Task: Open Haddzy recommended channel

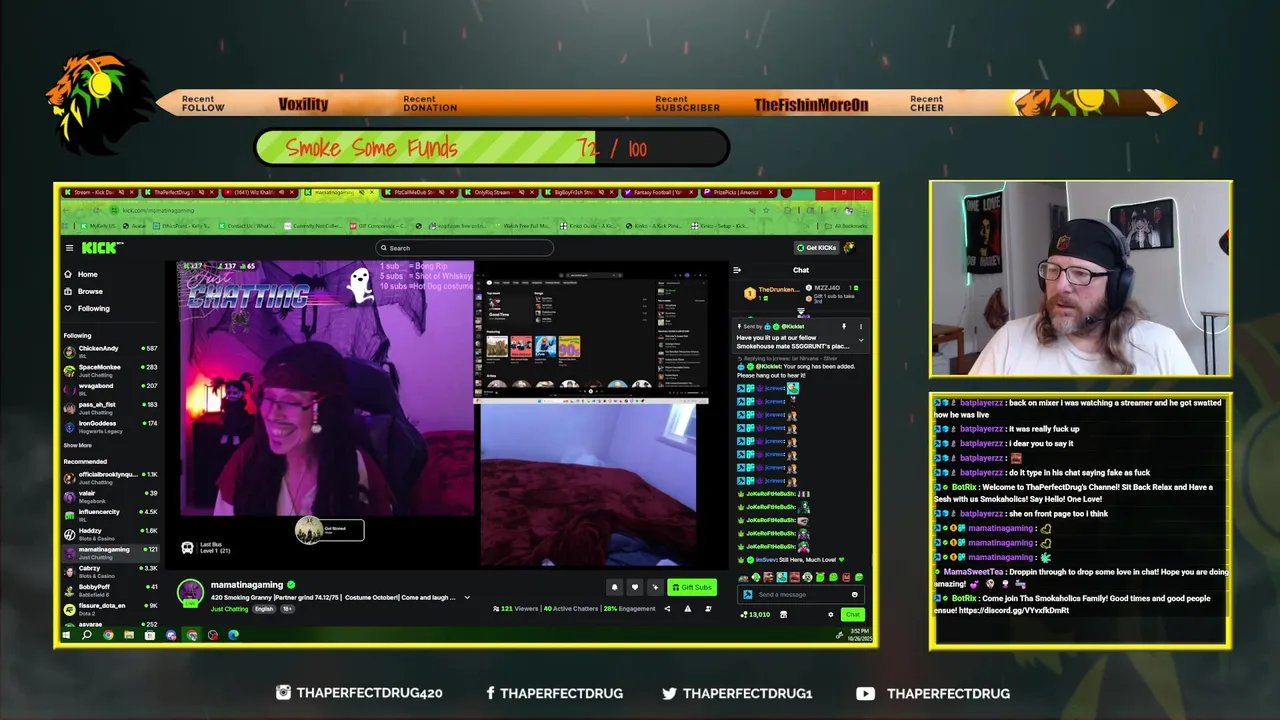Action: tap(110, 533)
